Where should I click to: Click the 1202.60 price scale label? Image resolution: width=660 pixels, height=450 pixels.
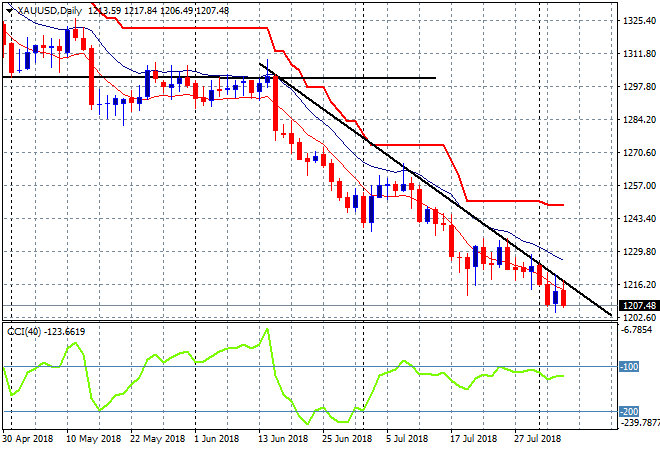(639, 317)
